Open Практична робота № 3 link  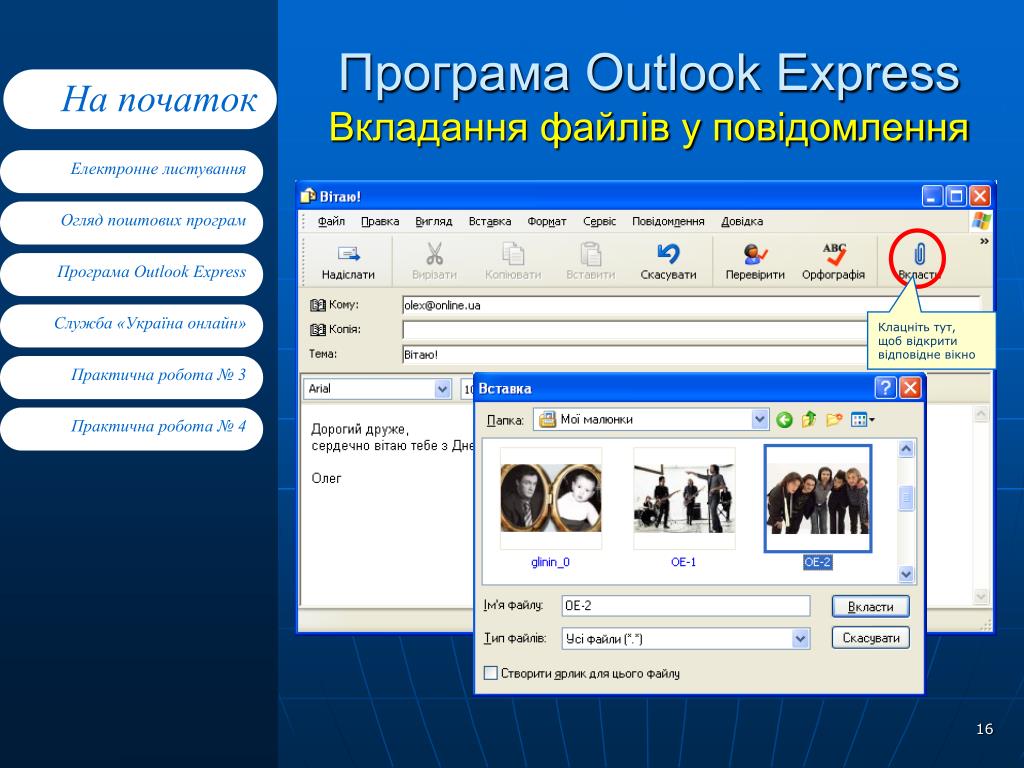132,377
